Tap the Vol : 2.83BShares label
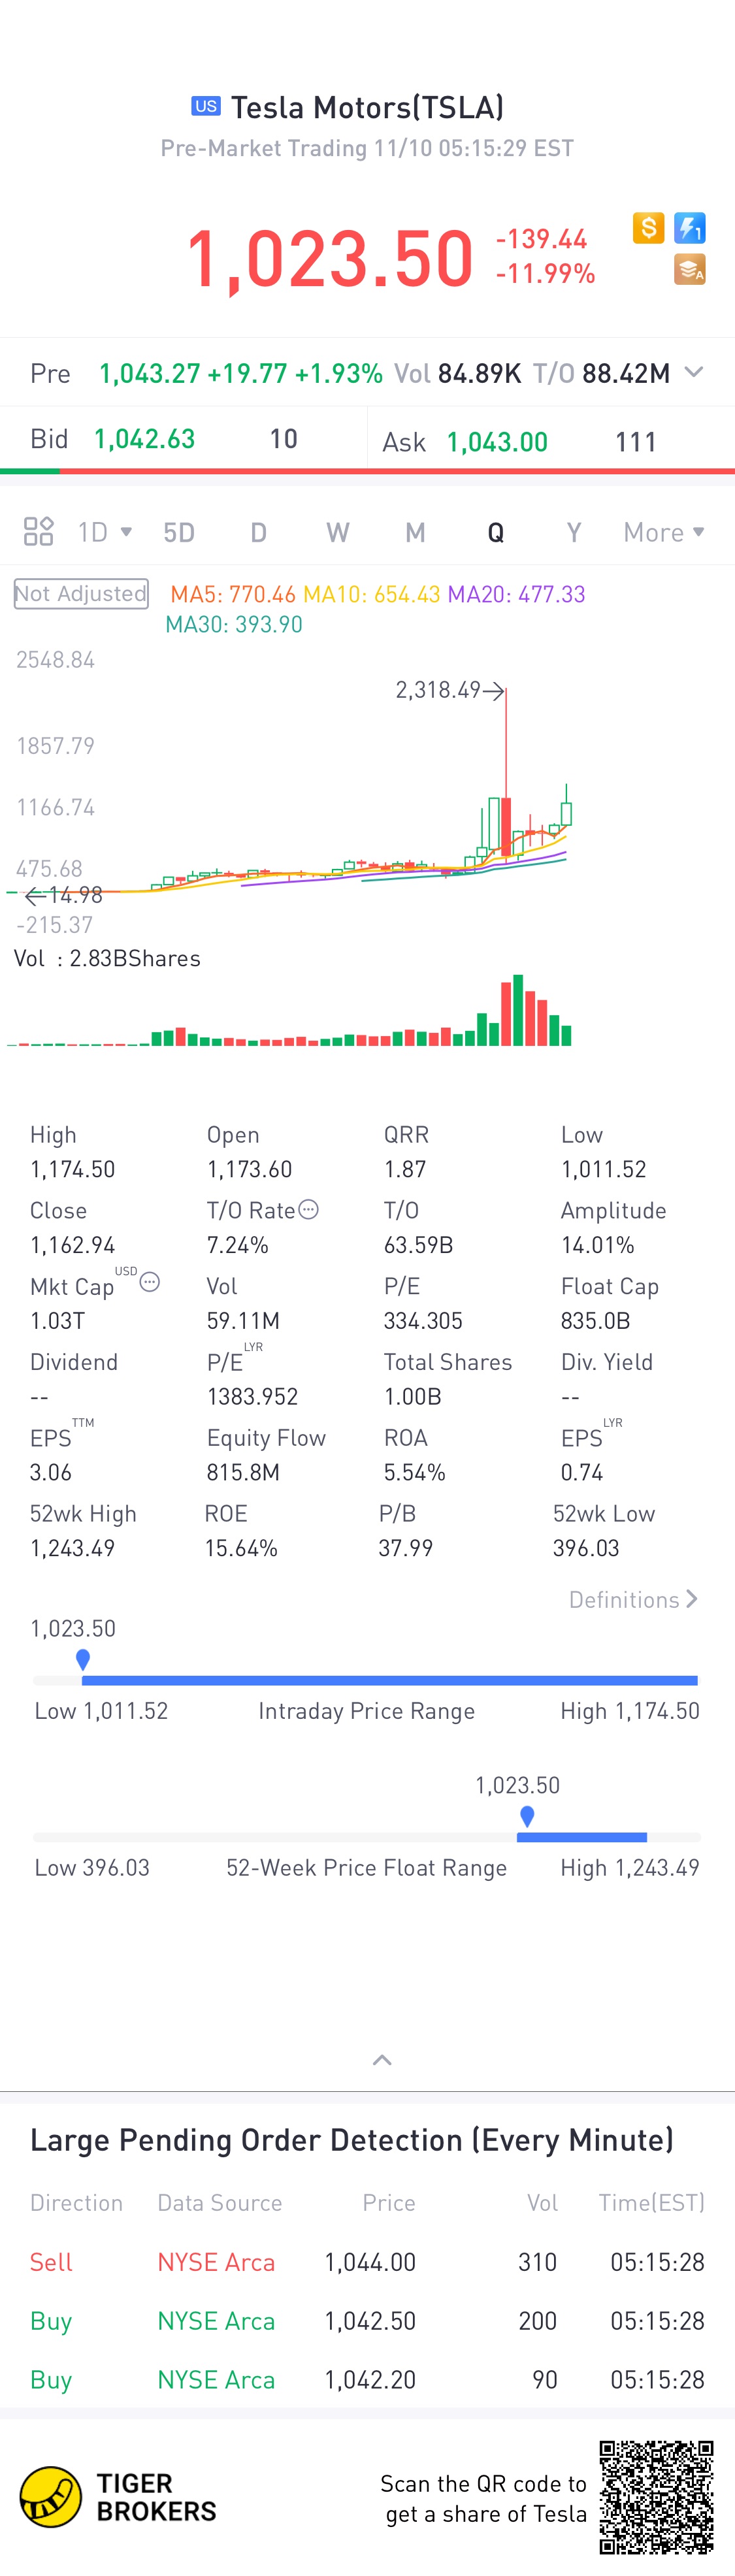Screen dimensions: 735x2576 click(x=107, y=958)
